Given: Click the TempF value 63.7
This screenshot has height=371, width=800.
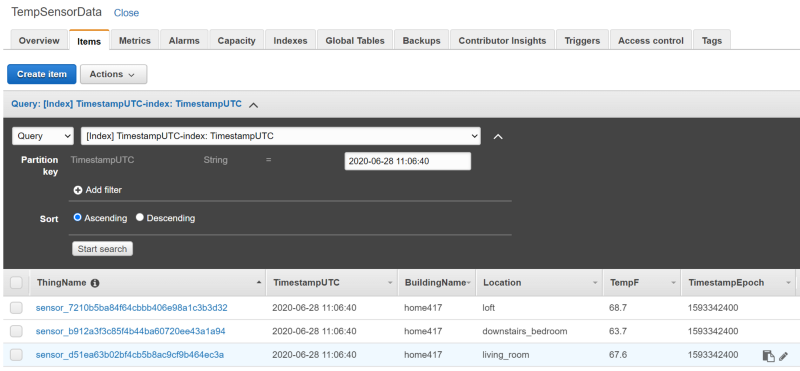Looking at the screenshot, I should click(x=618, y=332).
